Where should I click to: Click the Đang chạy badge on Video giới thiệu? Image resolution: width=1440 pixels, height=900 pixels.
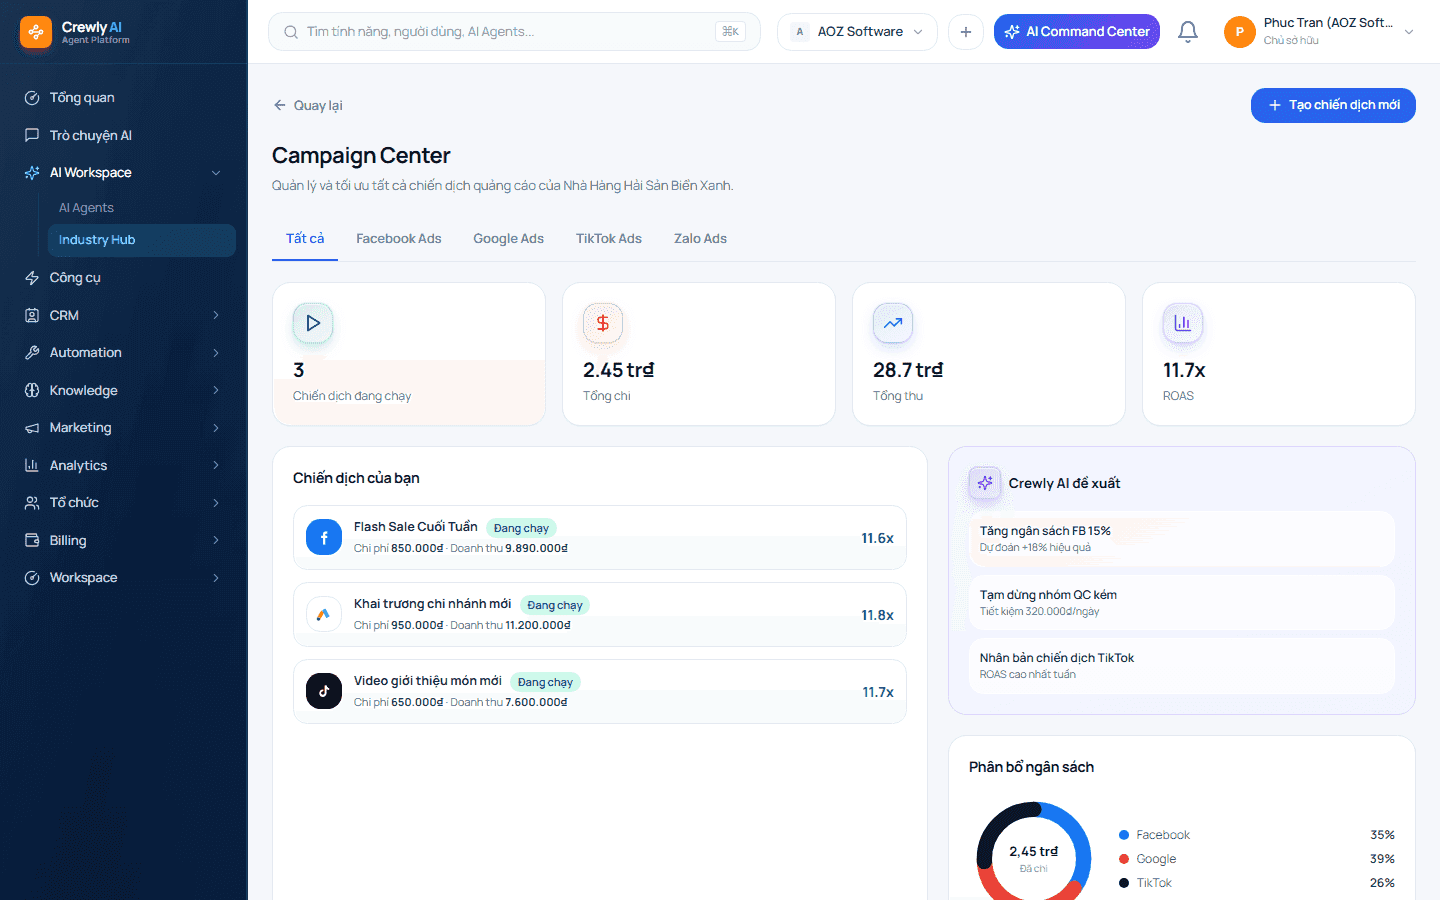click(x=545, y=682)
